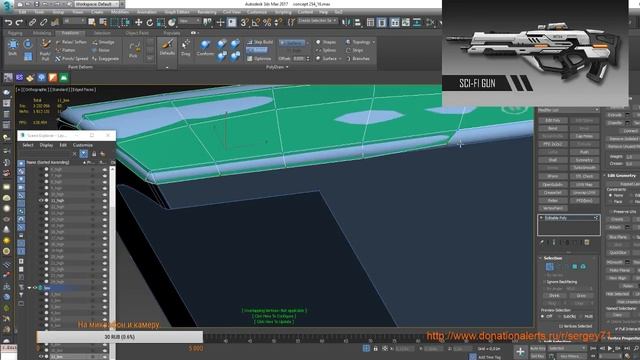Viewport: 640px width, 360px height.
Task: Collapse the Selection rollout
Action: [540, 258]
